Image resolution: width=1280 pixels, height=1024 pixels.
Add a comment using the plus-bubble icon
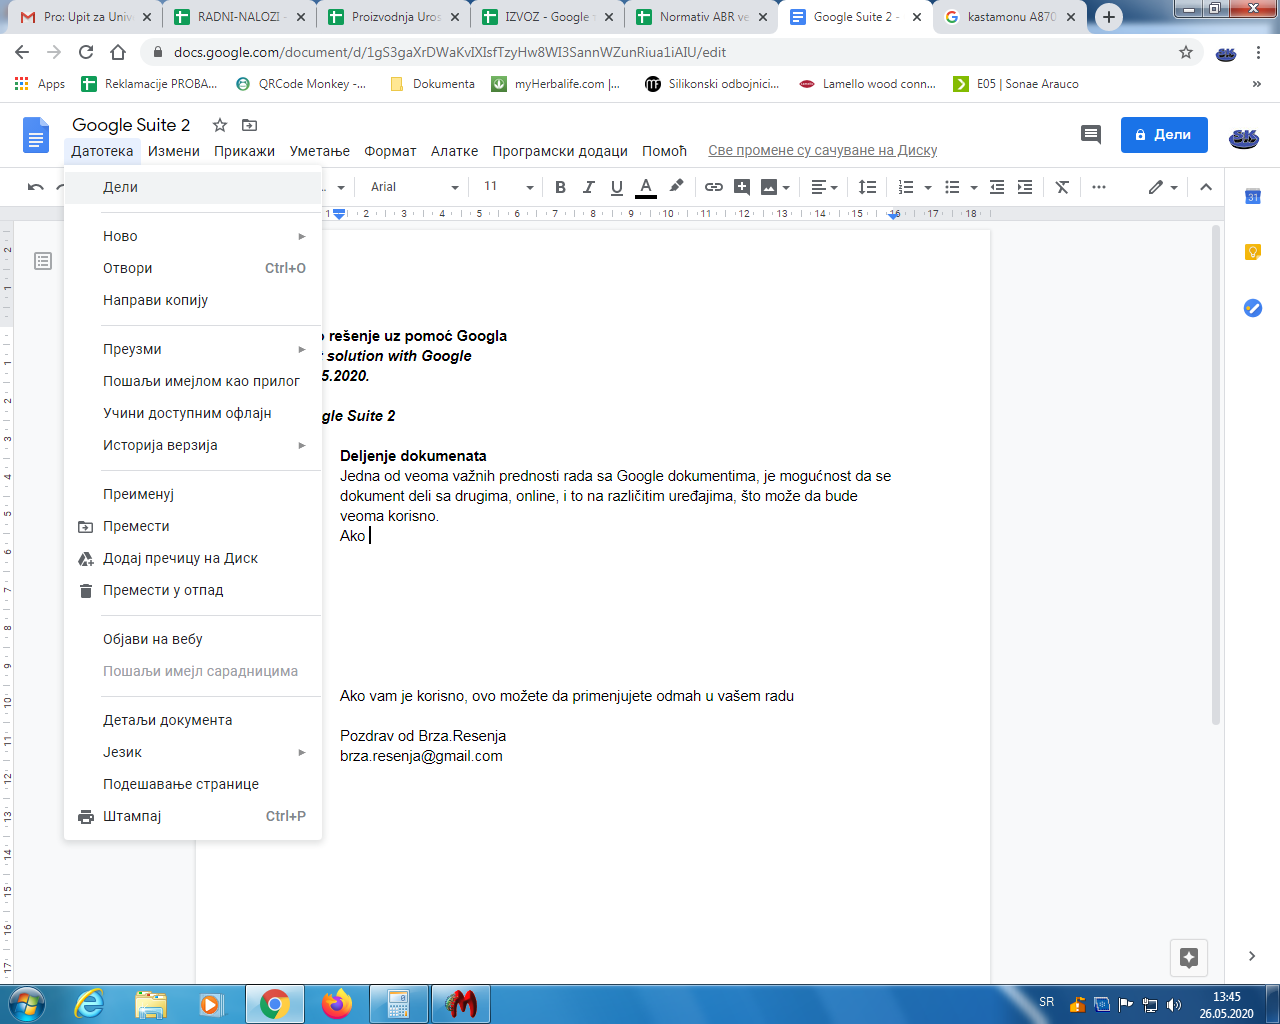click(x=742, y=187)
